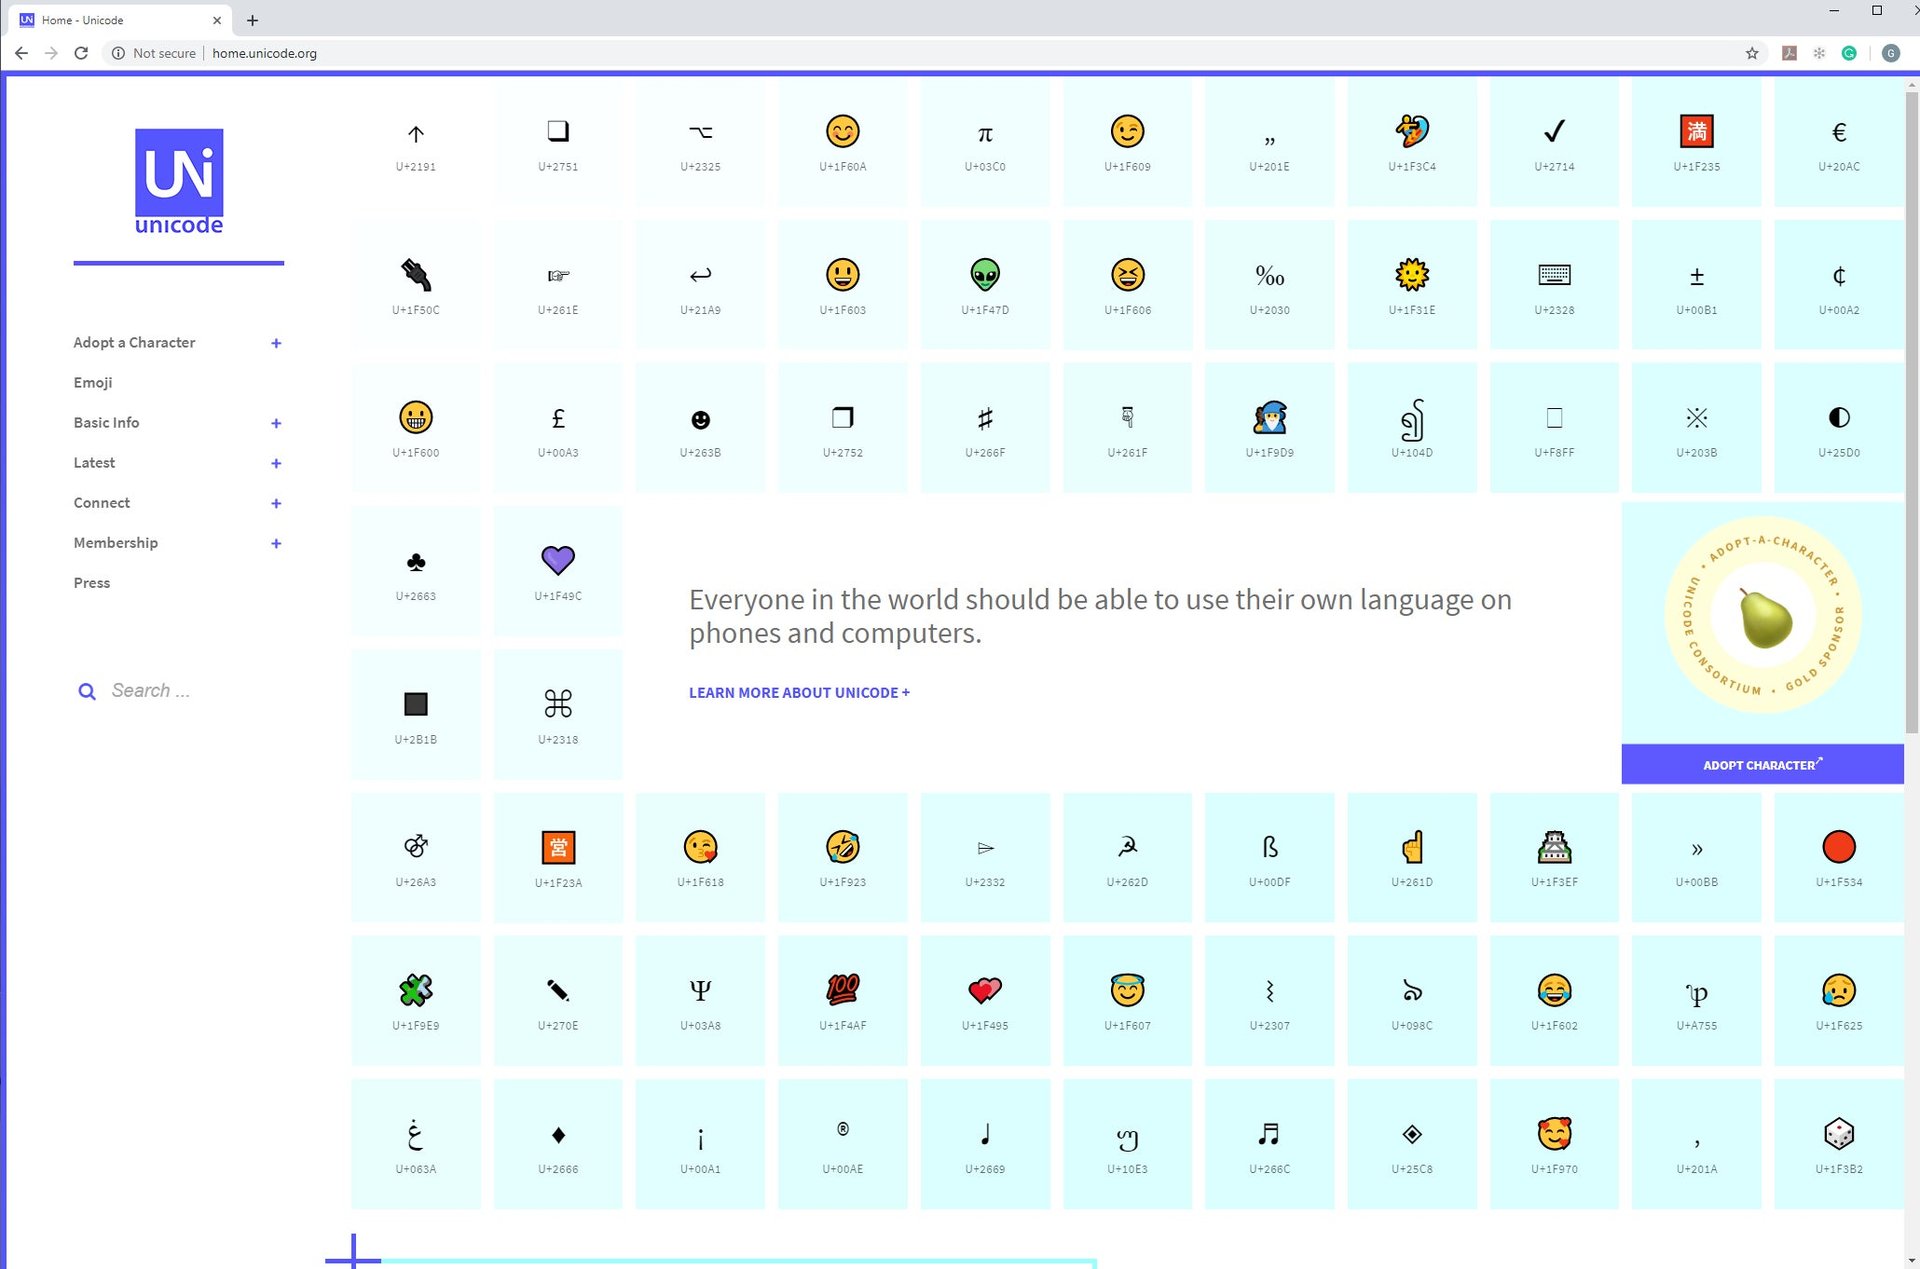Expand the Connect submenu
The image size is (1920, 1269).
(276, 503)
